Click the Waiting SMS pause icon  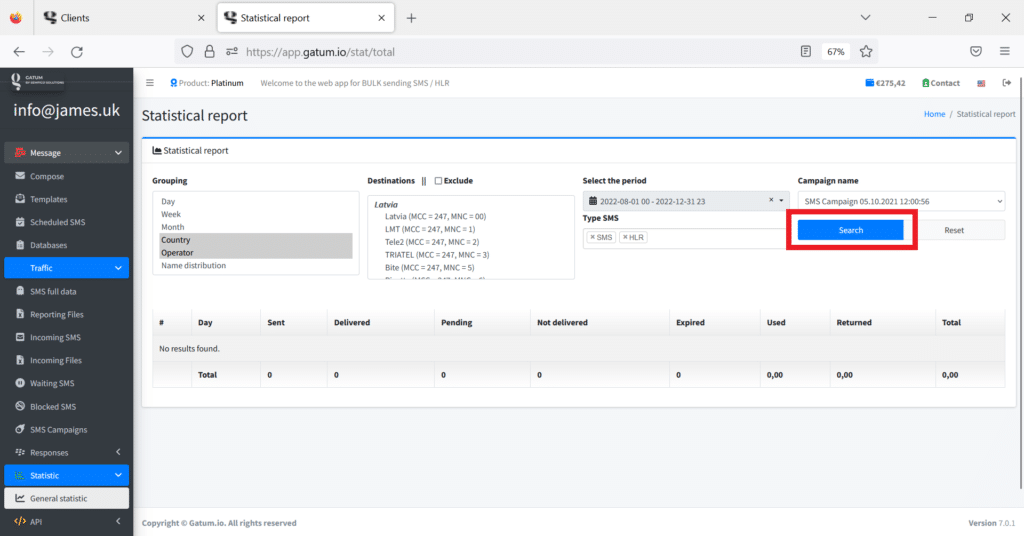(20, 383)
